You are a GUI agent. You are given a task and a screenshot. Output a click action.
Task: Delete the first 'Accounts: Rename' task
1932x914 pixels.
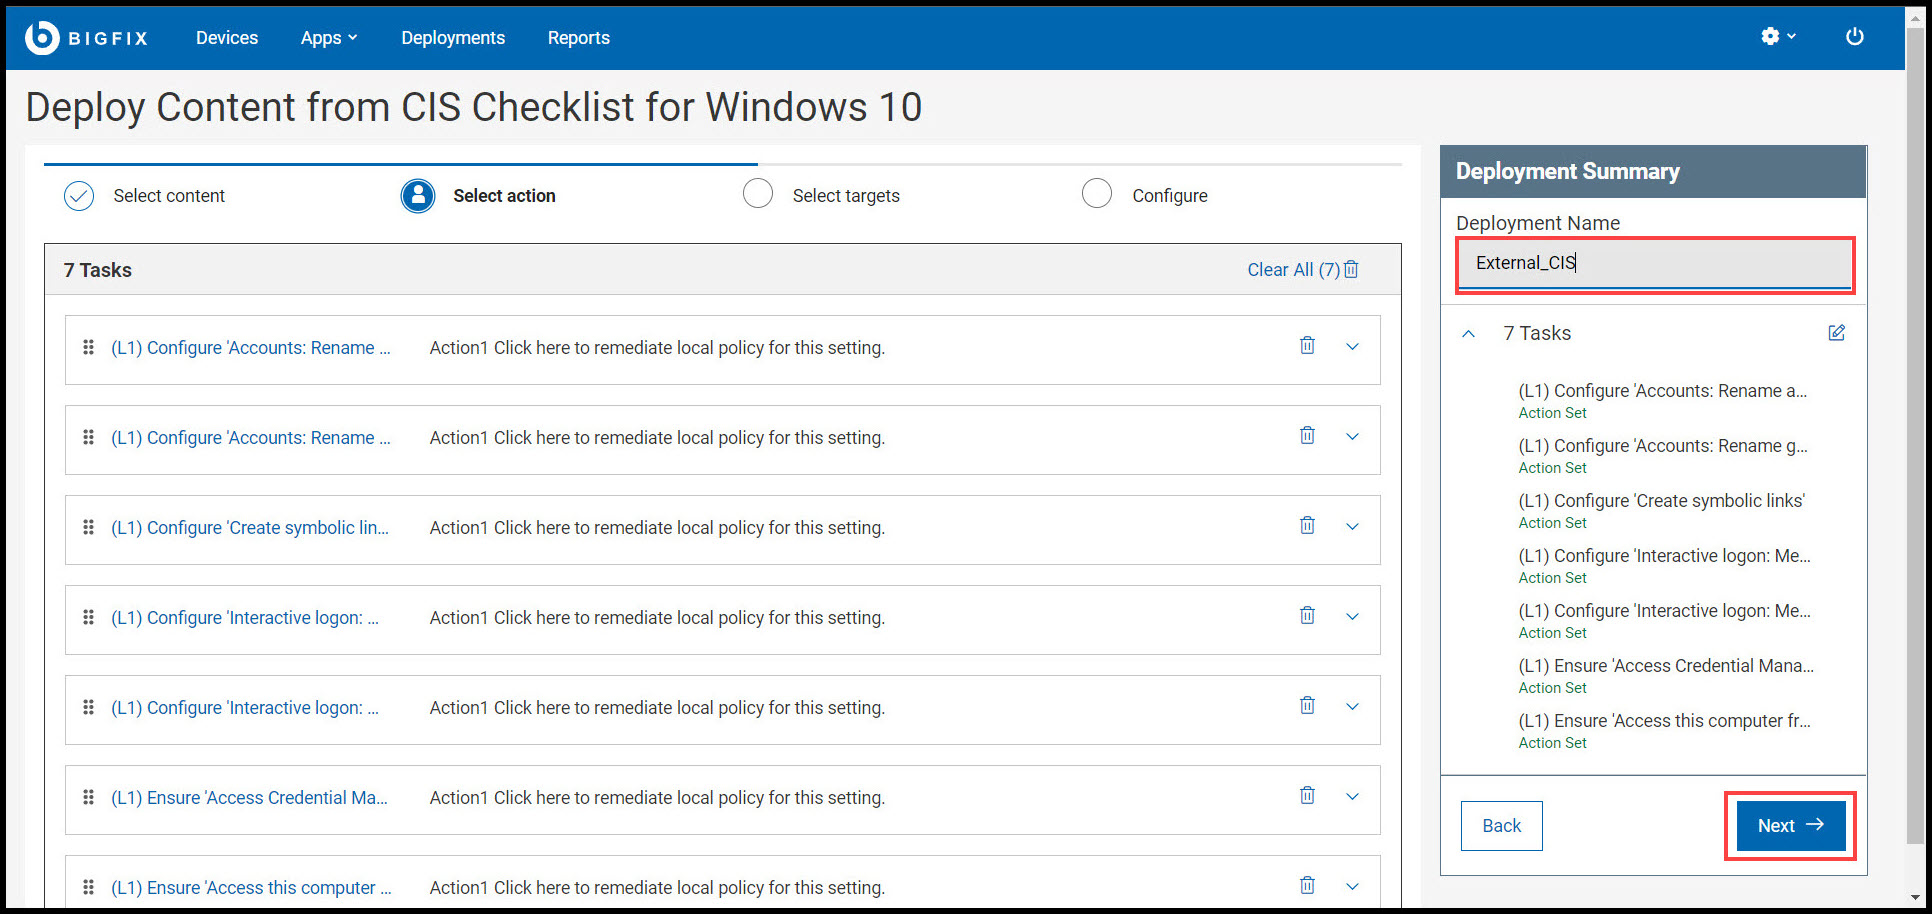[1307, 345]
